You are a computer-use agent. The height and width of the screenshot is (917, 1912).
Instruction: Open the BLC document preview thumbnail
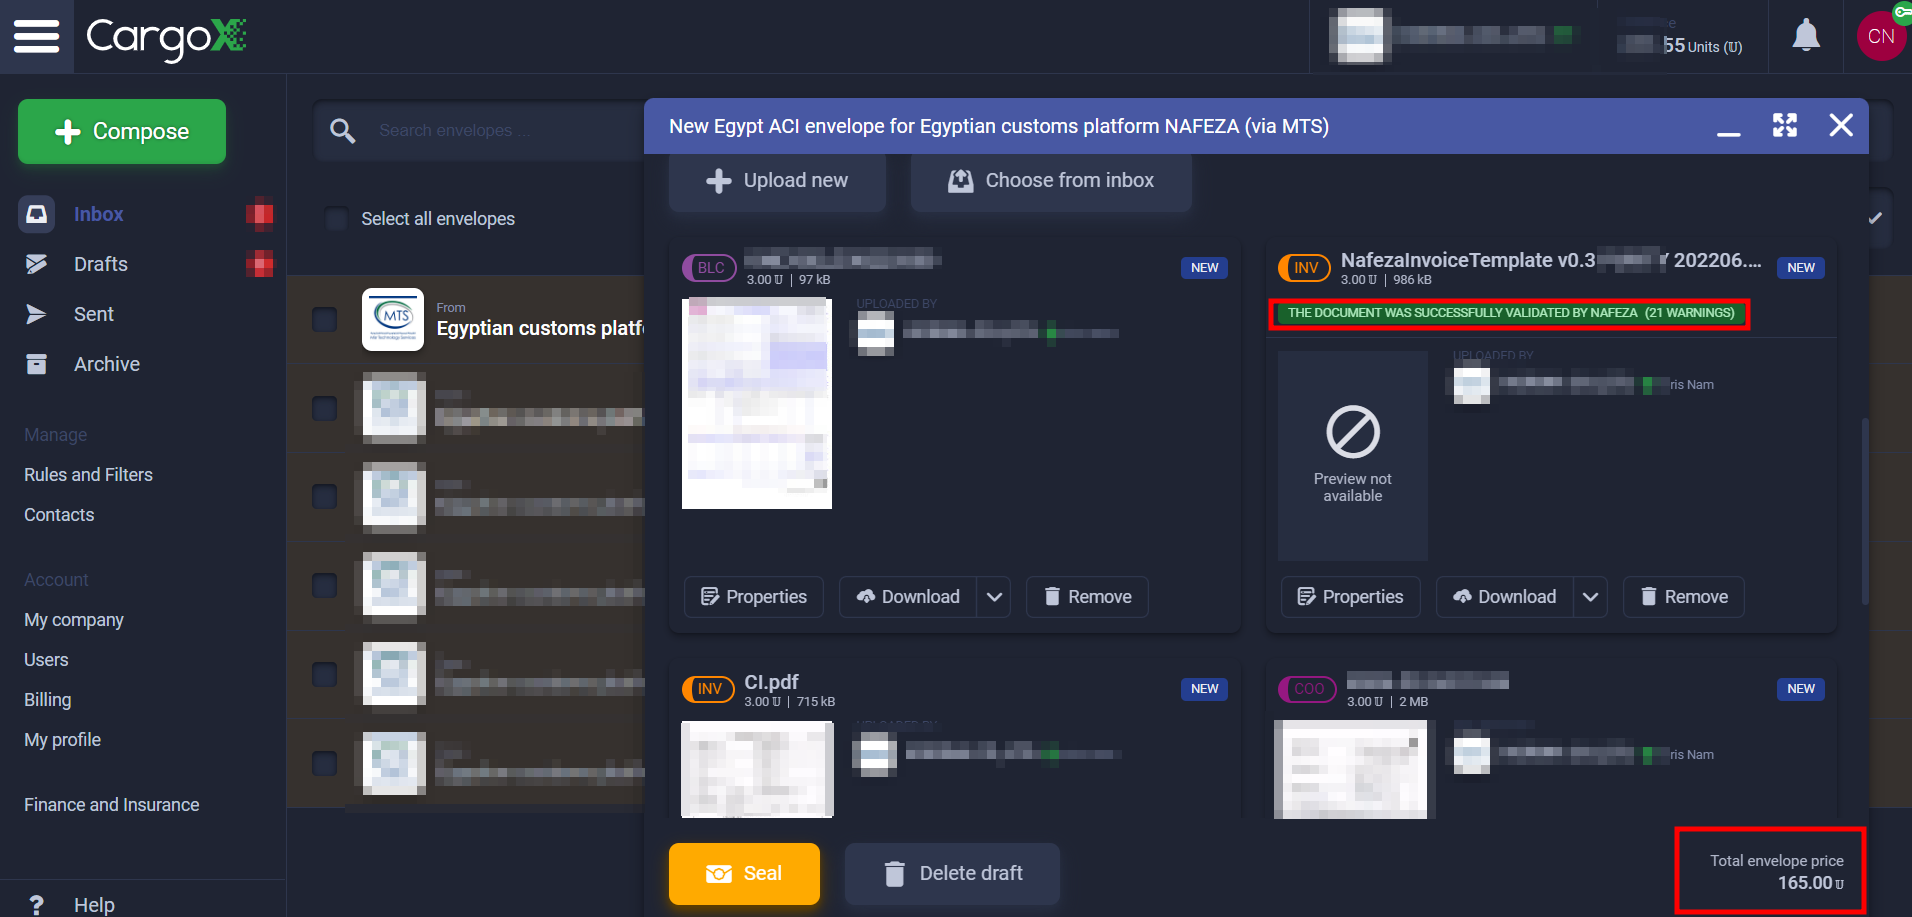757,403
